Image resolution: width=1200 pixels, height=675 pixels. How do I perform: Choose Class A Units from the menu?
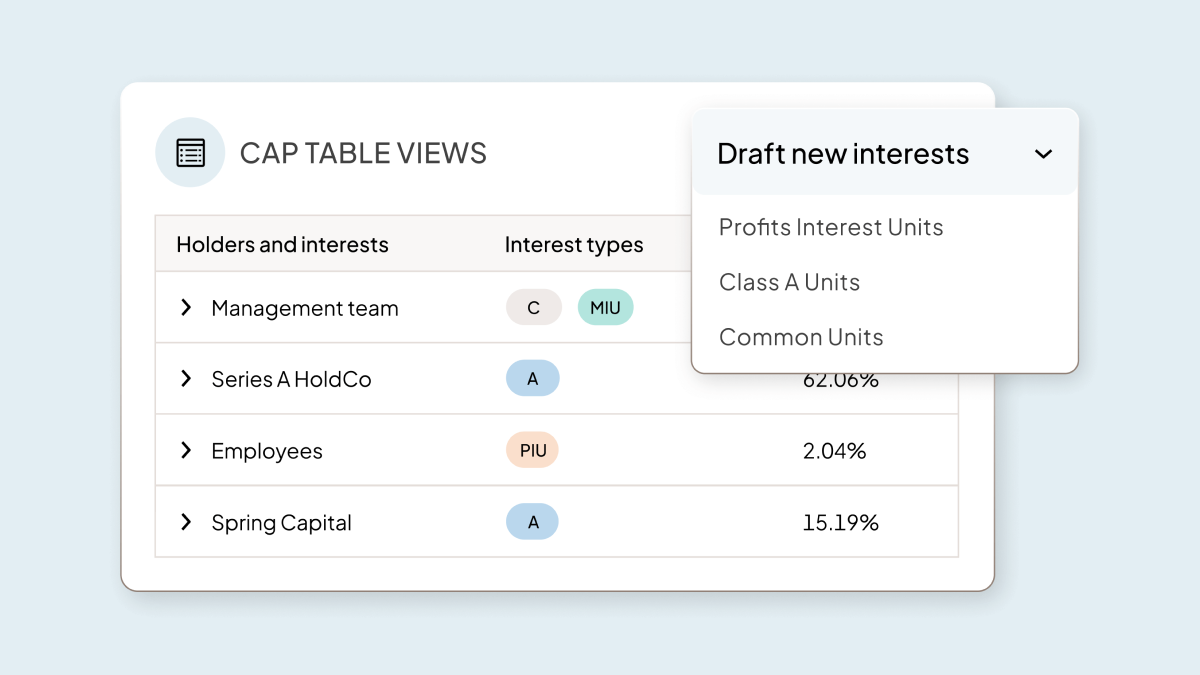pos(789,282)
